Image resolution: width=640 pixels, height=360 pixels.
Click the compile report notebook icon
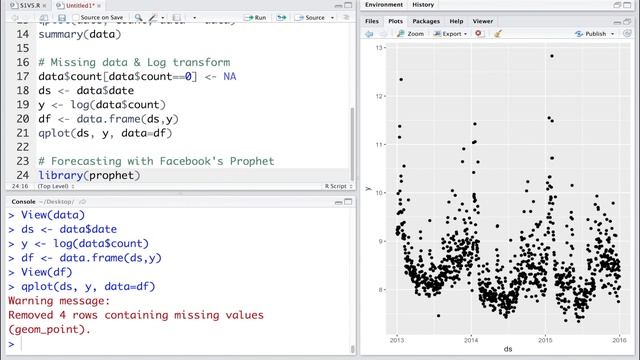pyautogui.click(x=176, y=18)
